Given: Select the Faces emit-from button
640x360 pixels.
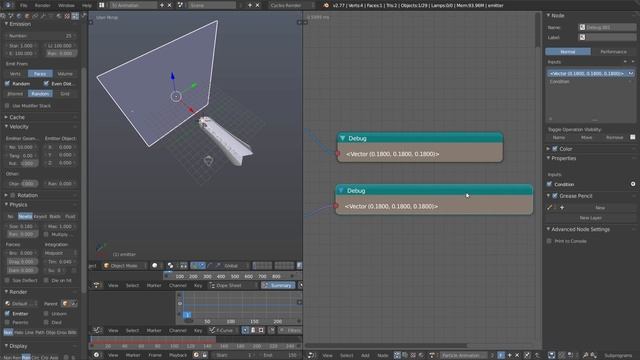Looking at the screenshot, I should tap(40, 73).
